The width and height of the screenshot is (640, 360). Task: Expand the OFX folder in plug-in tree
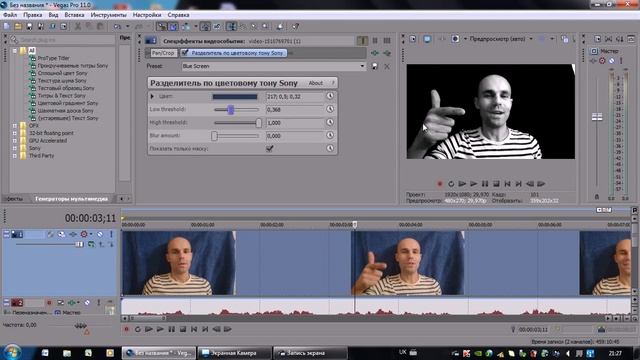coord(15,126)
